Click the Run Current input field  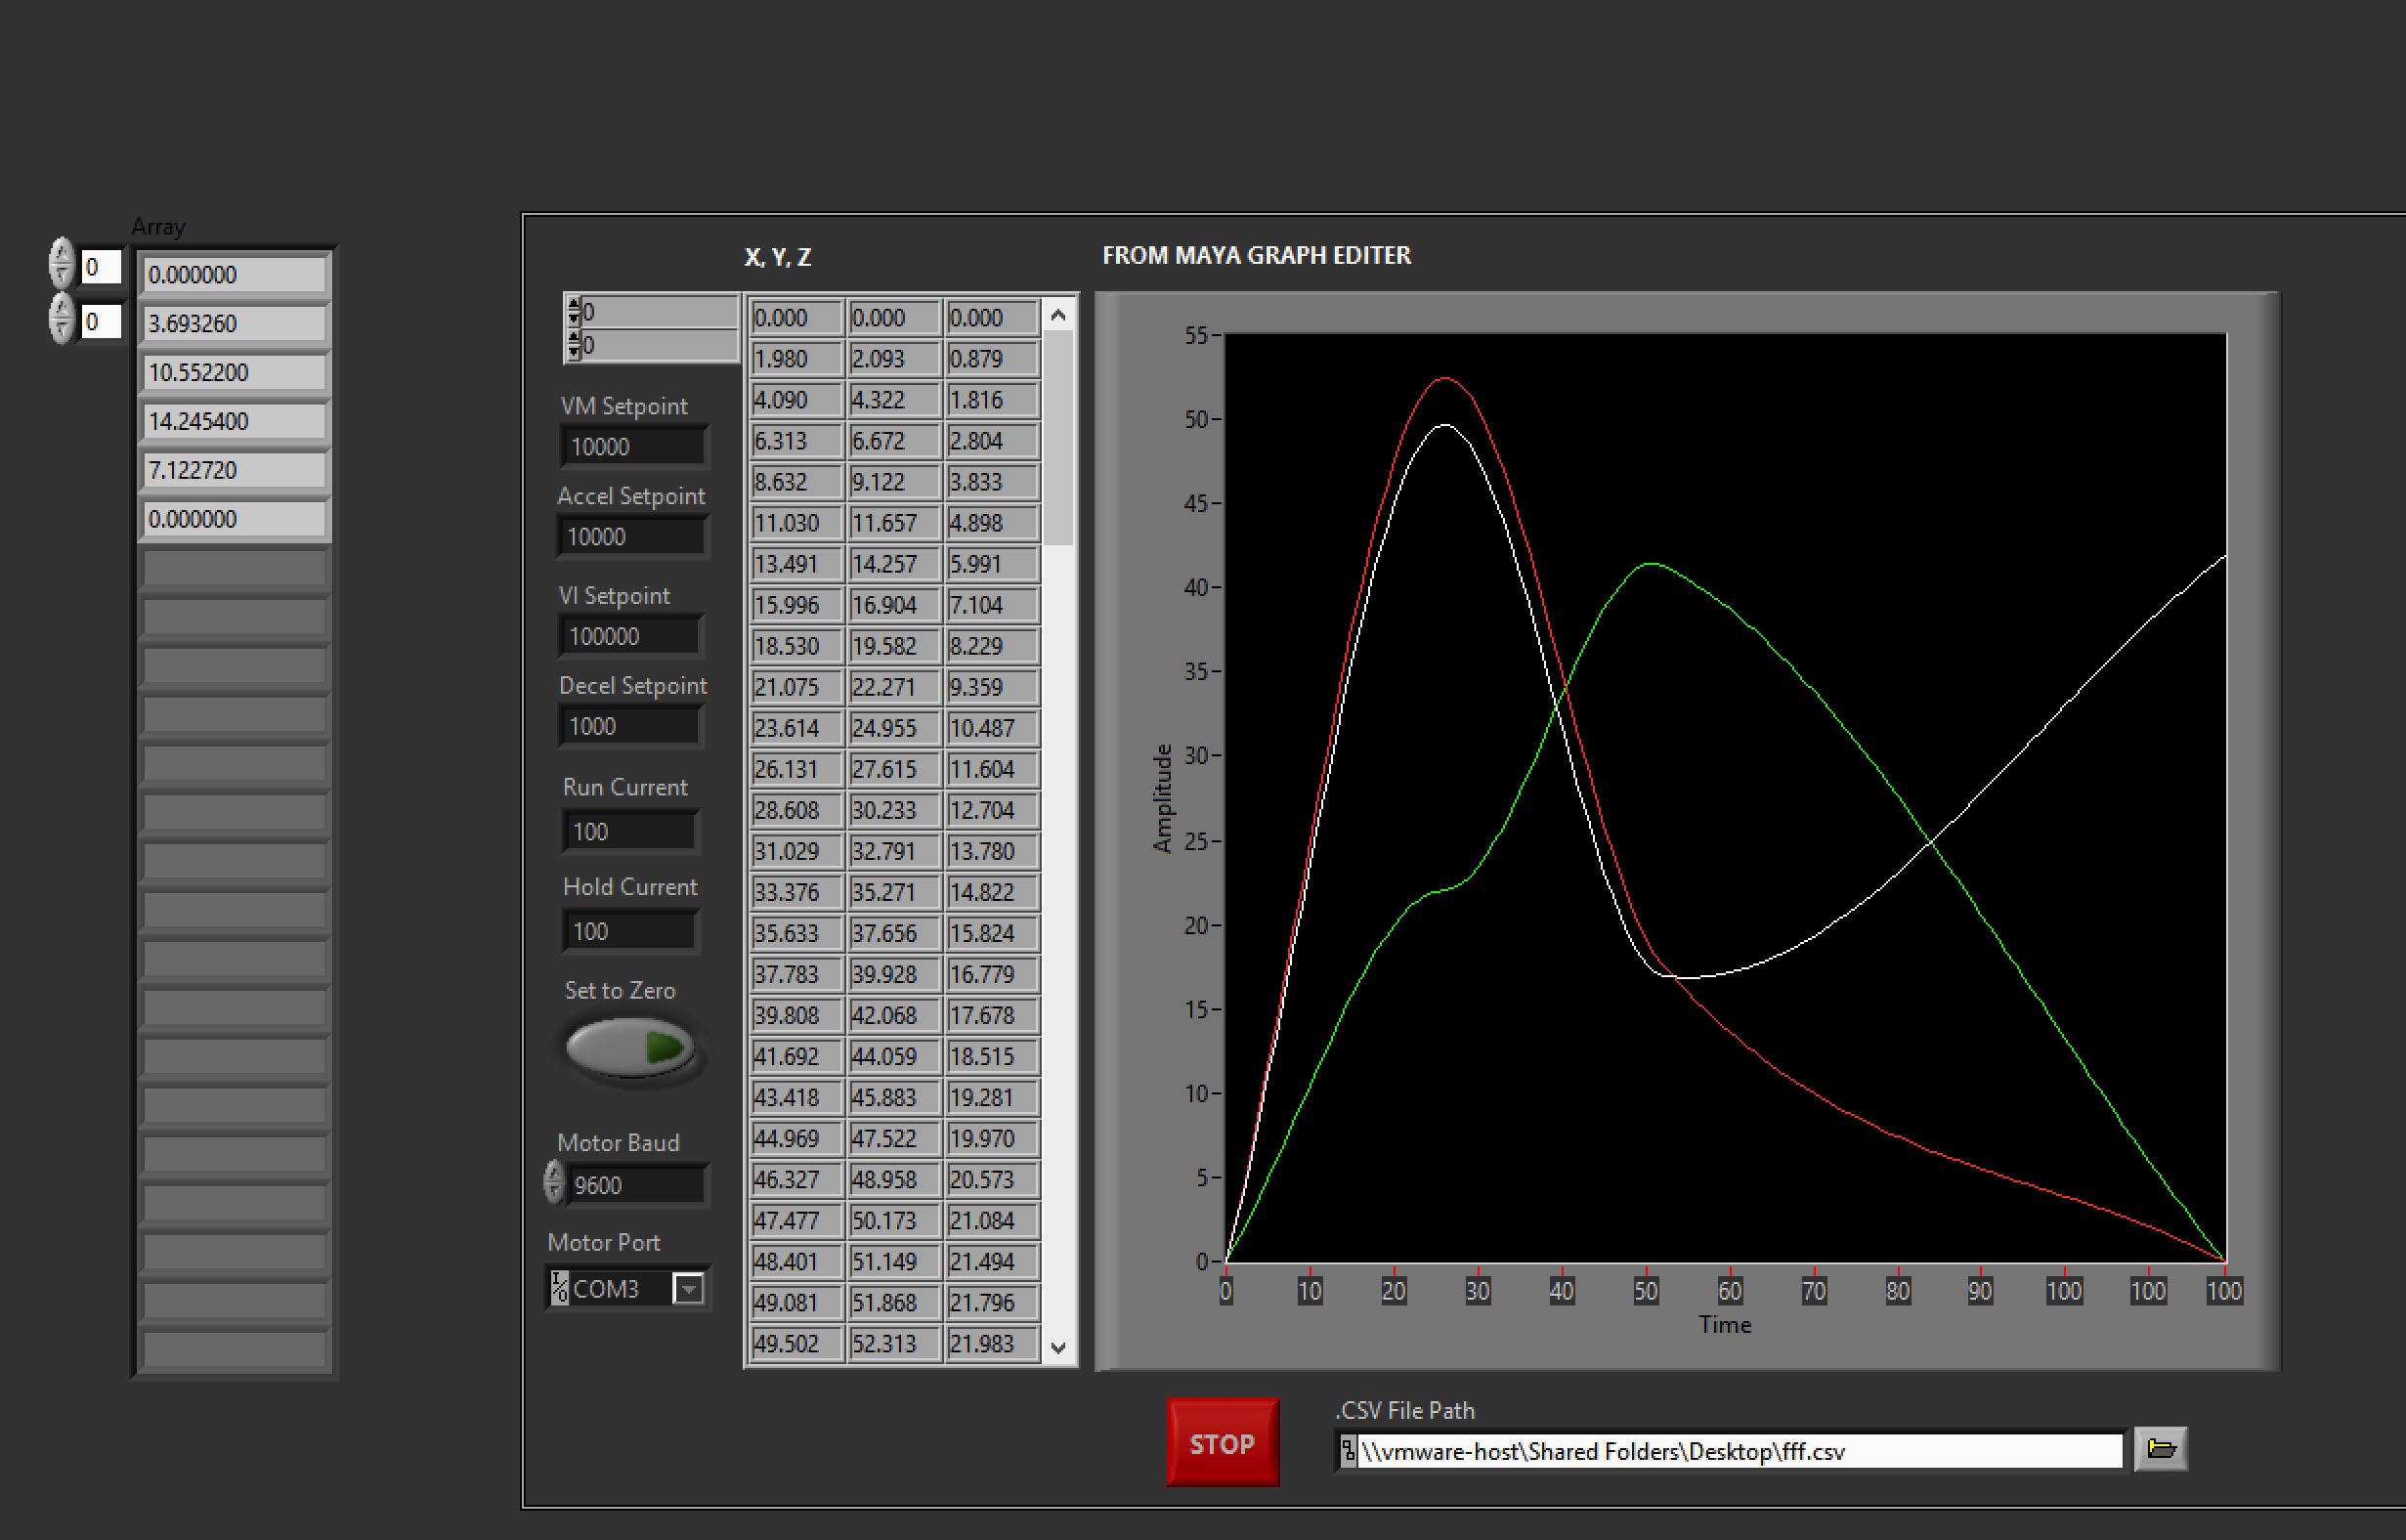[x=629, y=831]
